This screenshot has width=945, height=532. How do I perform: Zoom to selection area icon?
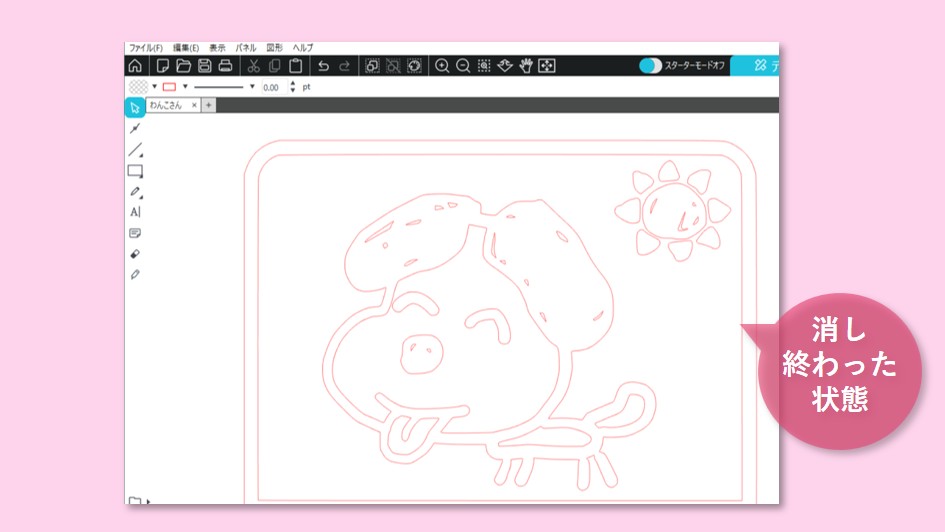[x=484, y=66]
